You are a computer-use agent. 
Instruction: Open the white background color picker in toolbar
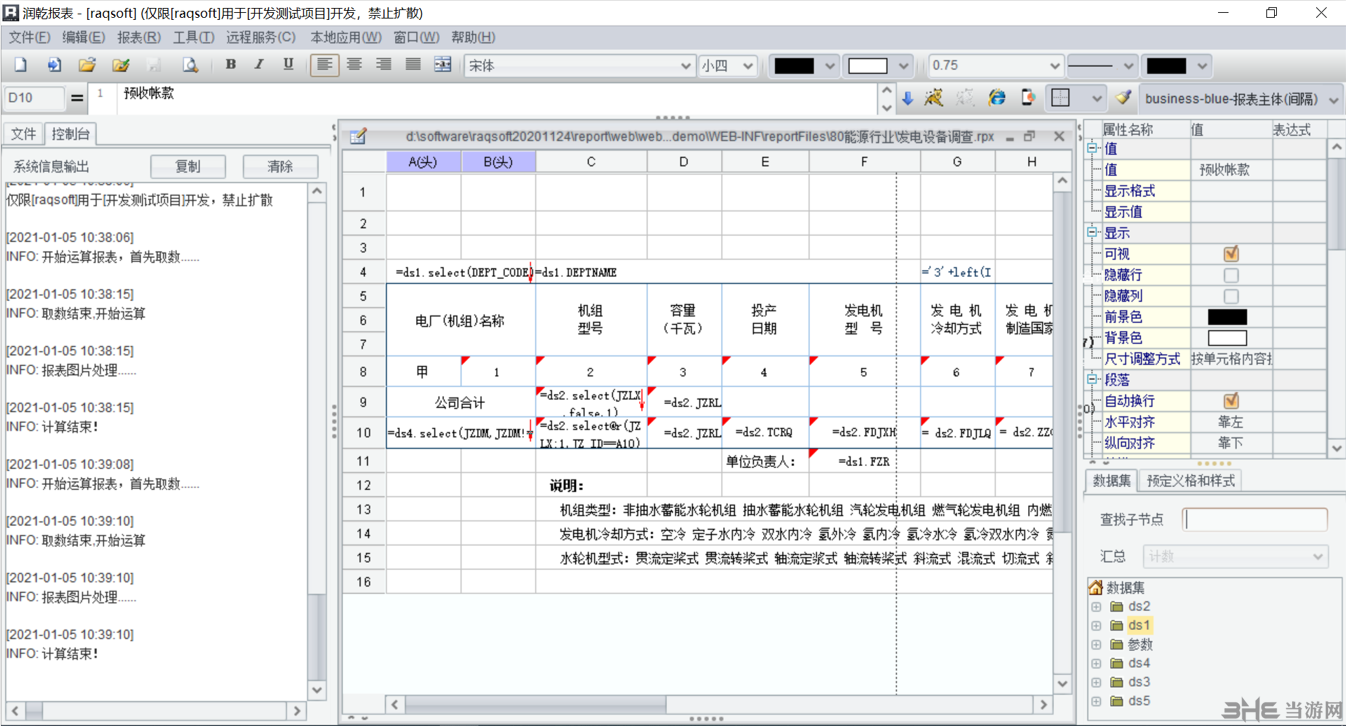[878, 66]
